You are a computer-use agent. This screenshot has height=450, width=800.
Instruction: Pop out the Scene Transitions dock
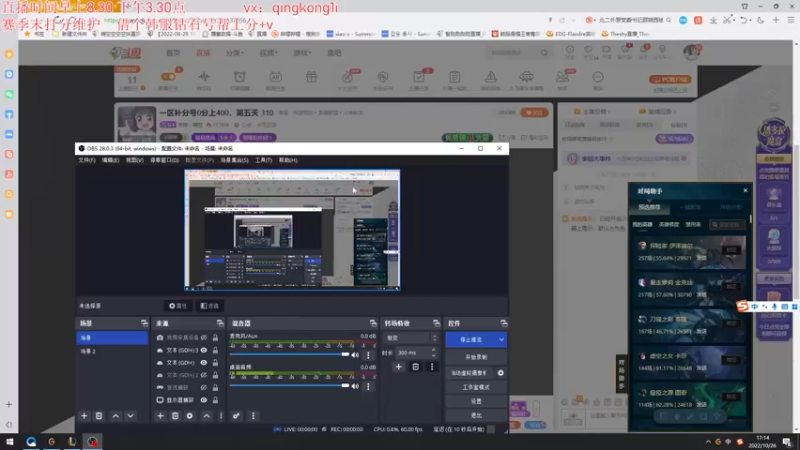(x=436, y=323)
